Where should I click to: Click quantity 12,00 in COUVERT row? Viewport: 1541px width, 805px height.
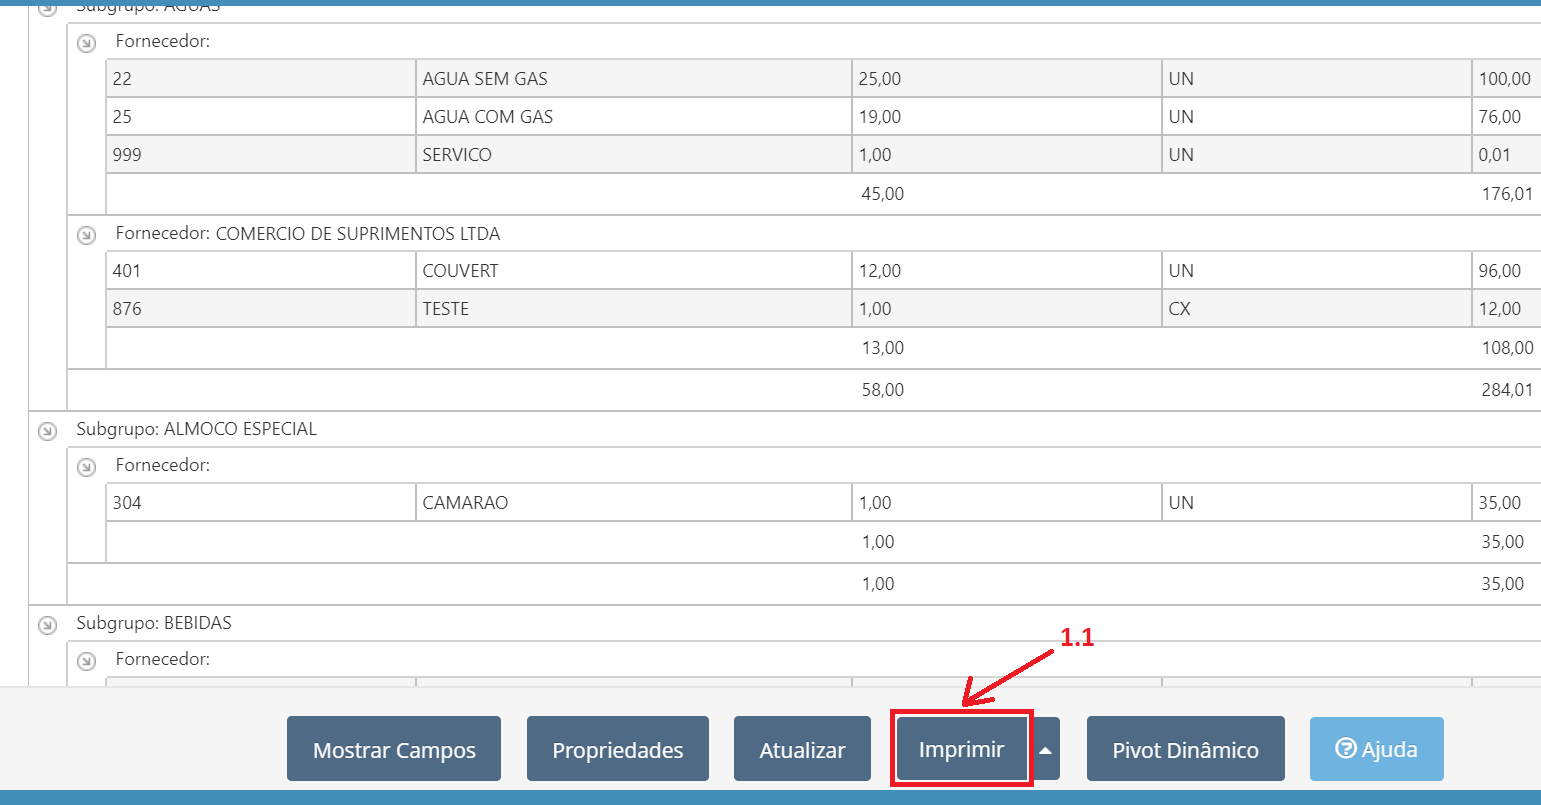click(x=1007, y=271)
